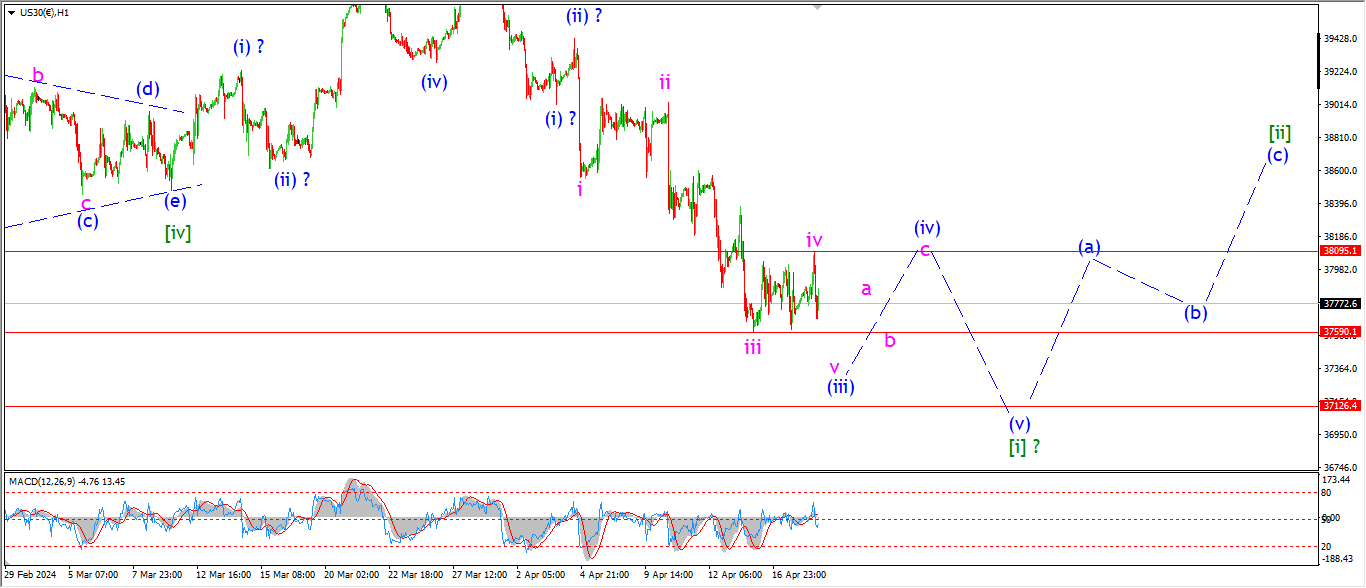Click the 39428.0 price scale value

pos(1340,39)
